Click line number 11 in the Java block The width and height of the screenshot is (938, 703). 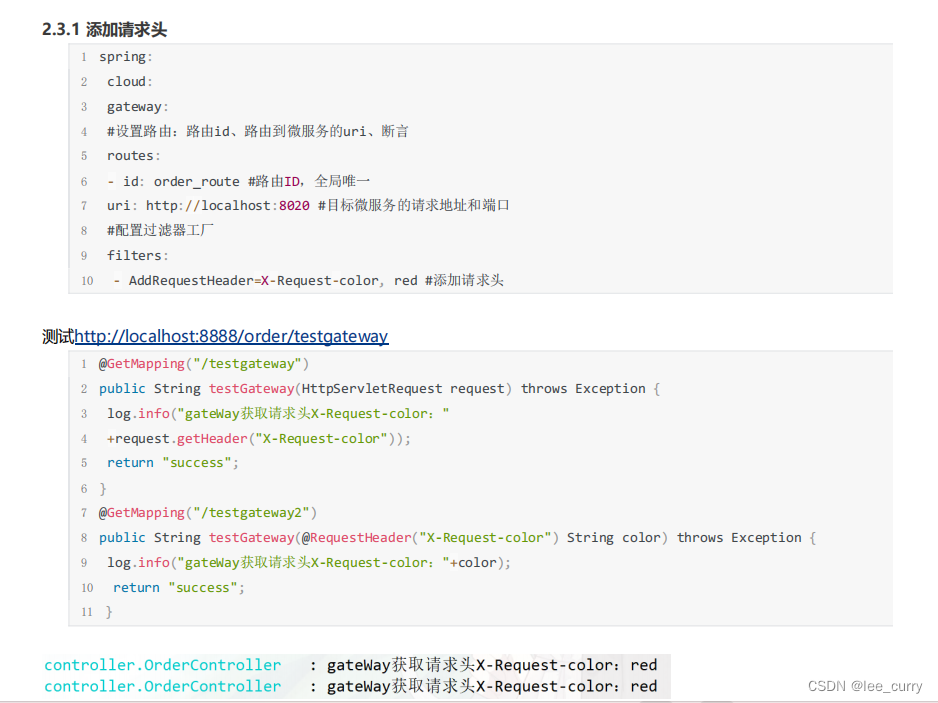87,612
